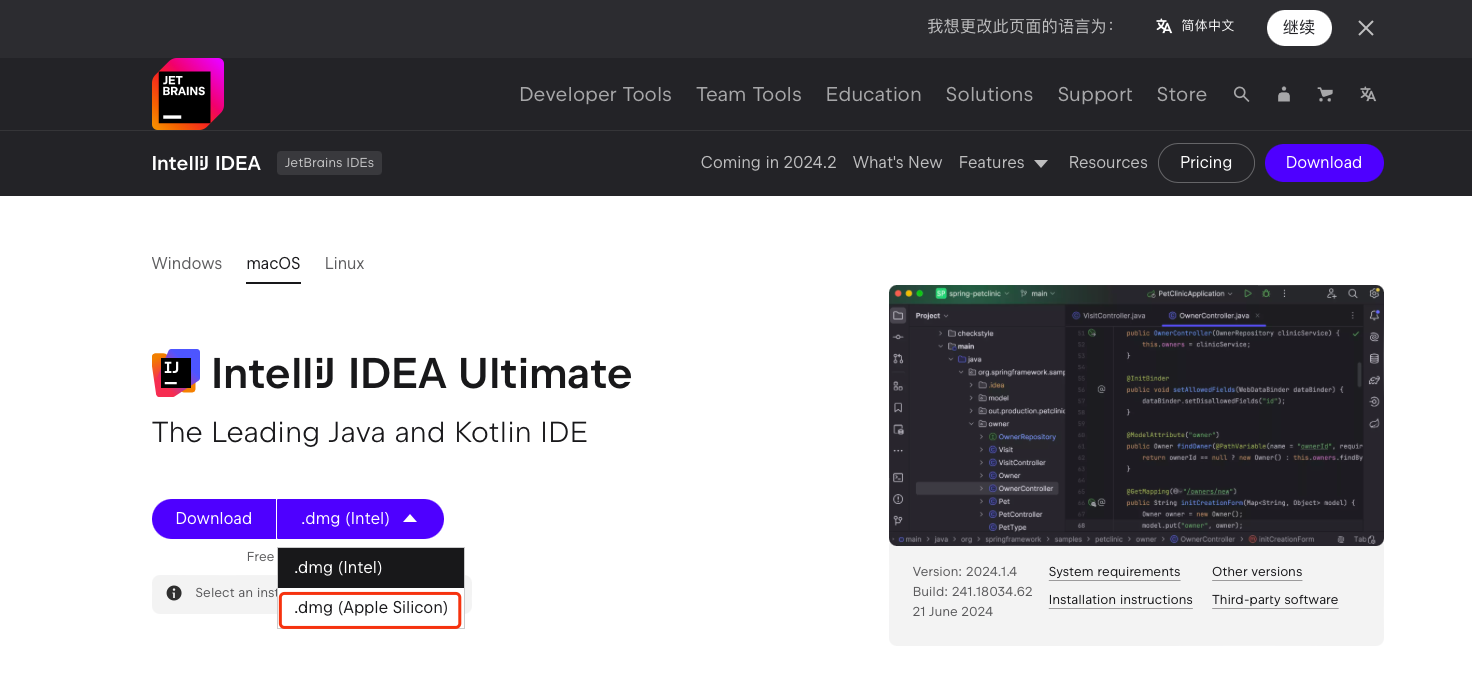Image resolution: width=1472 pixels, height=674 pixels.
Task: Click the JetBrains IDEs badge
Action: pyautogui.click(x=329, y=163)
